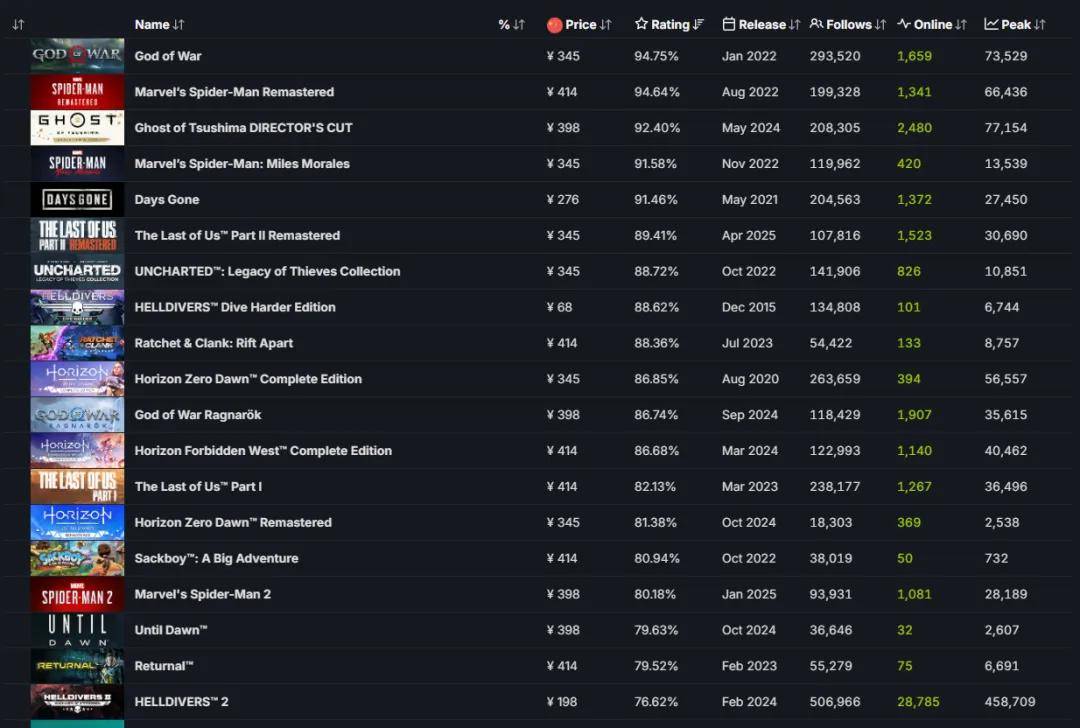
Task: Select the Days Gone thumbnail image
Action: pyautogui.click(x=77, y=200)
